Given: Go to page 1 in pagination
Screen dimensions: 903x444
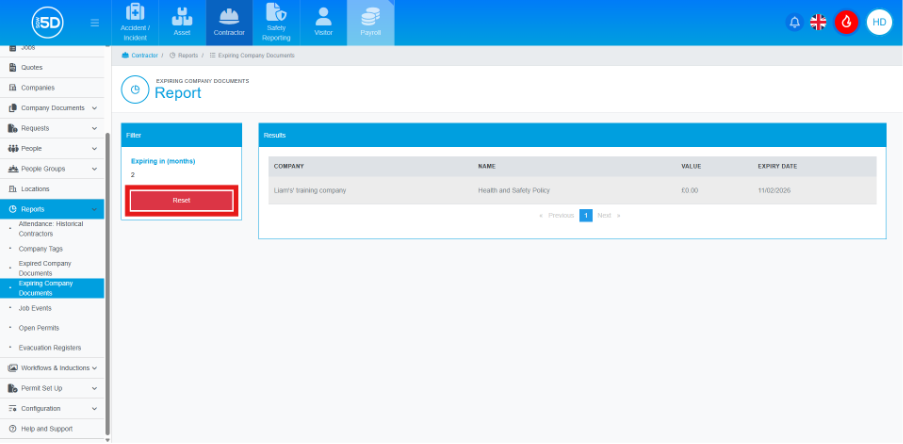Looking at the screenshot, I should coord(586,215).
